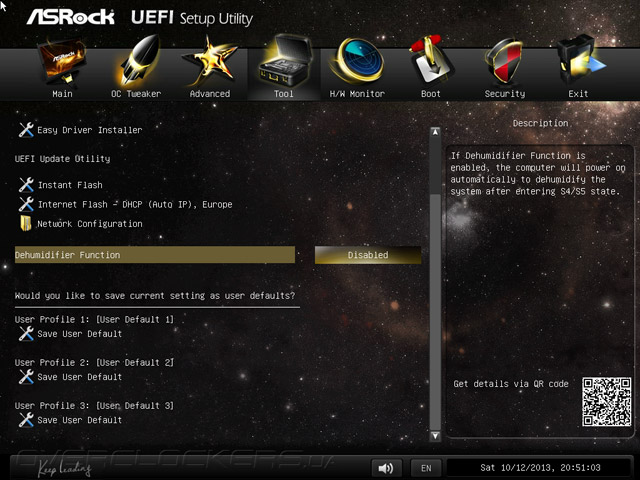The width and height of the screenshot is (640, 480).
Task: Save User Default for Profile 2
Action: tap(80, 377)
